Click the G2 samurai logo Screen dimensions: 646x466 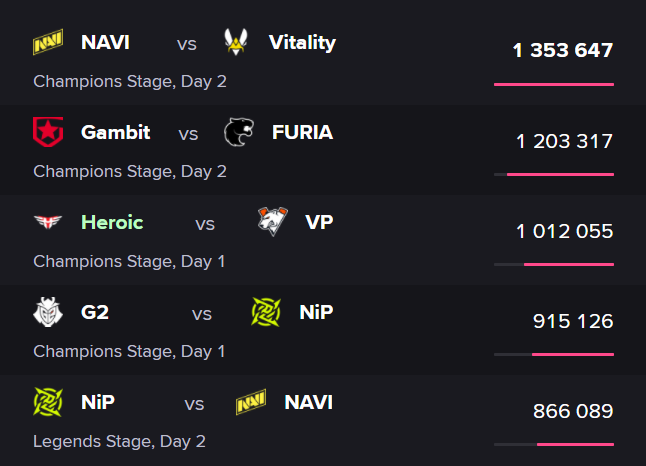tap(48, 312)
